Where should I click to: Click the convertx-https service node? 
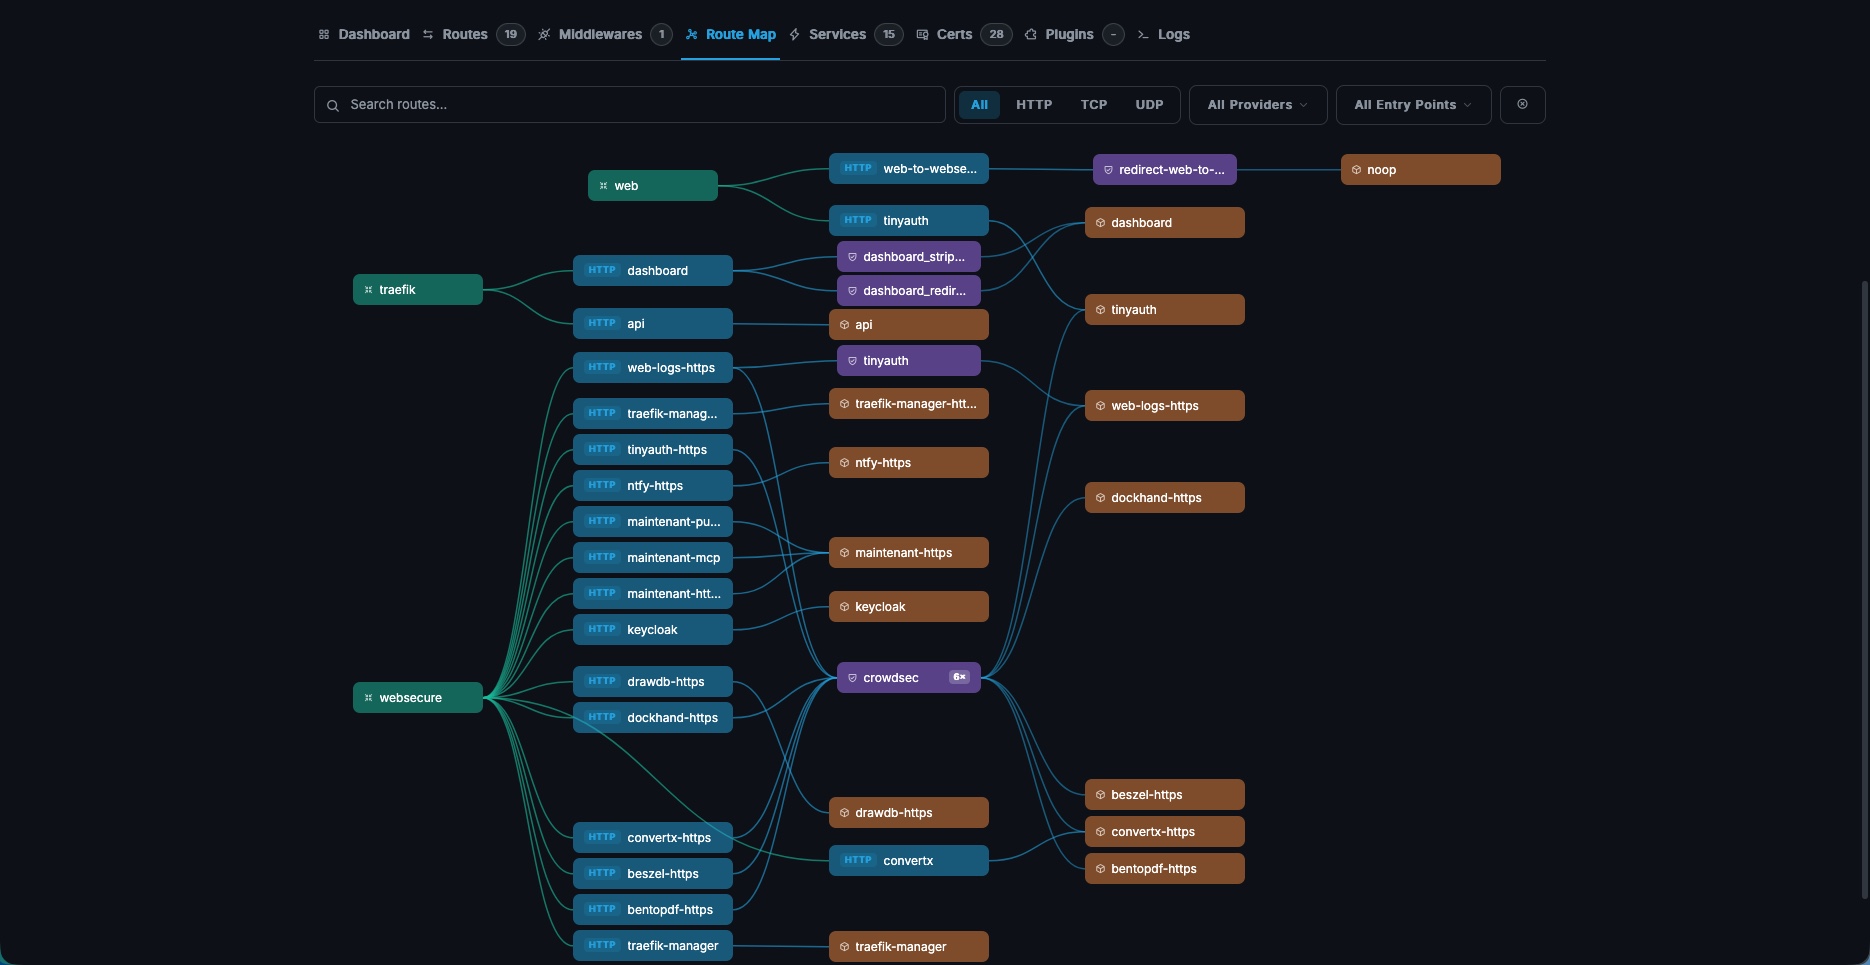pos(1165,831)
